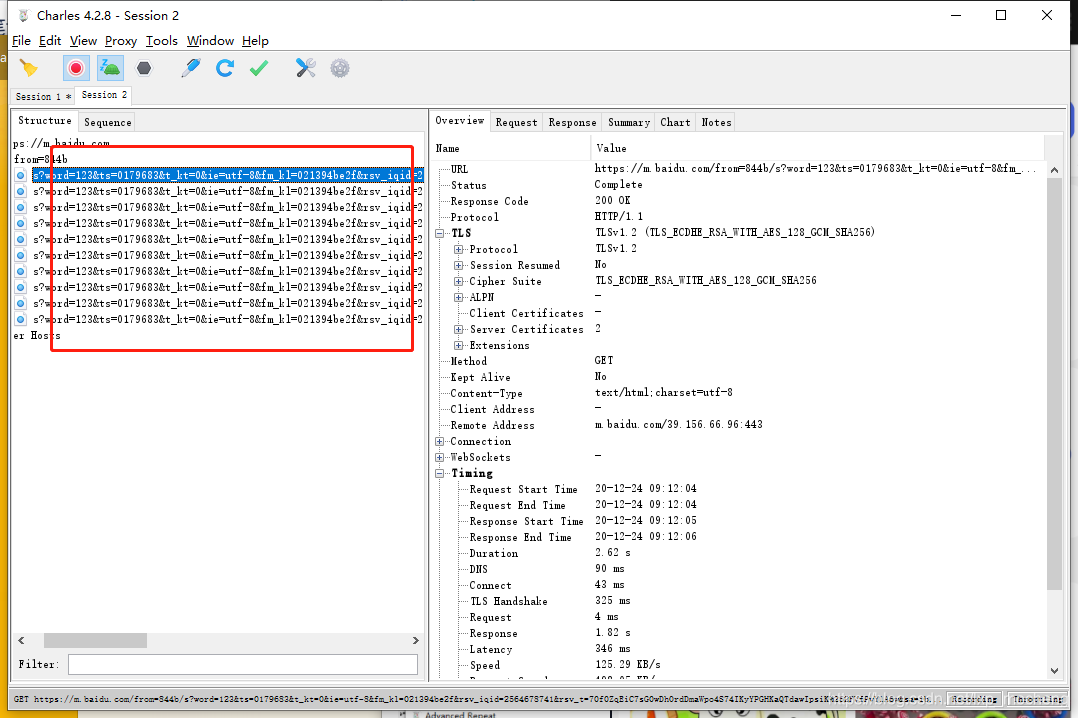Collapse the Timing section
This screenshot has height=718, width=1078.
440,473
